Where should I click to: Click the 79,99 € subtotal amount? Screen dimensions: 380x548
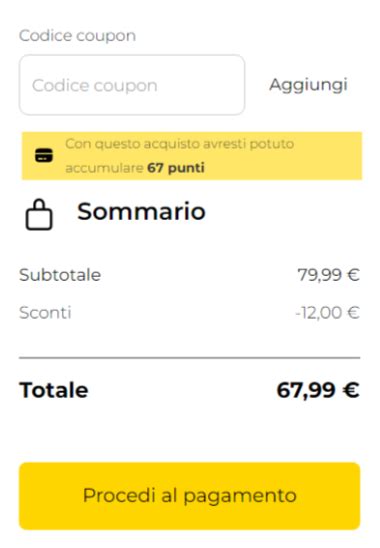[x=328, y=275]
